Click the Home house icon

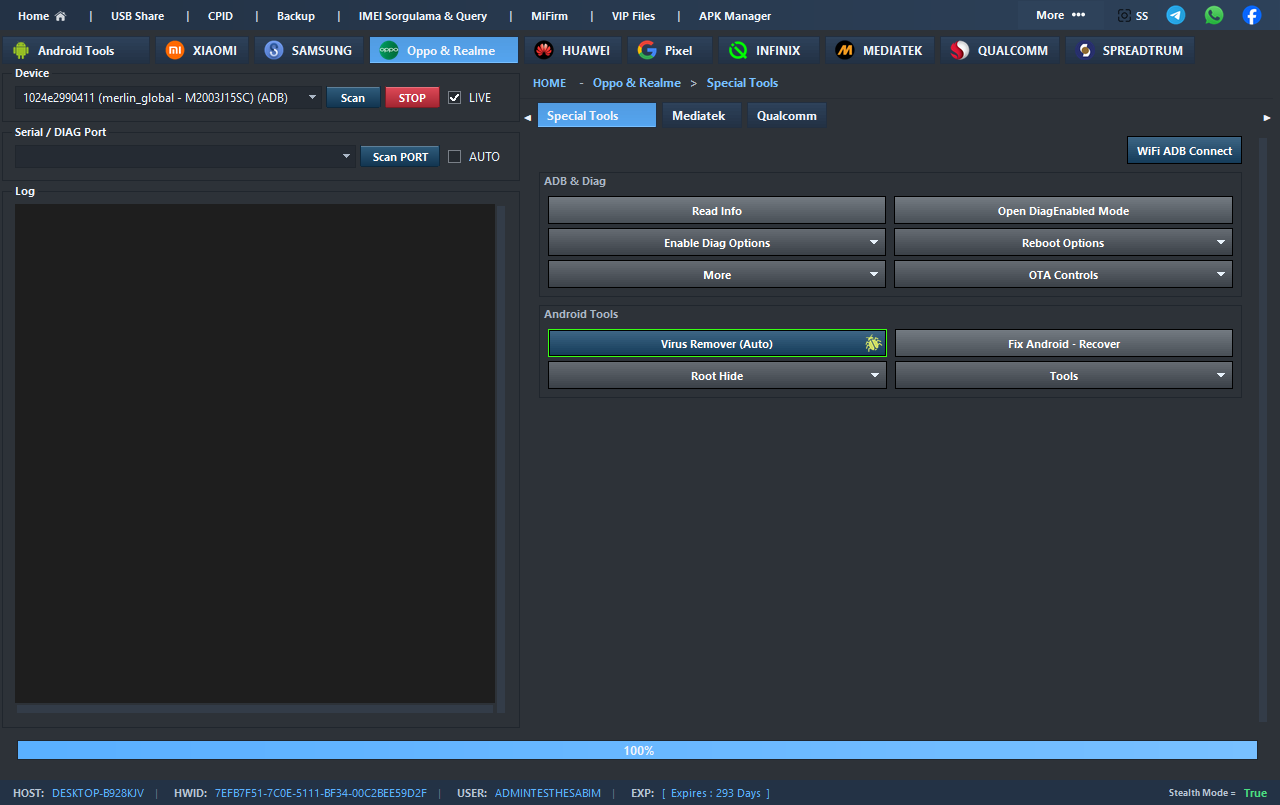(61, 16)
